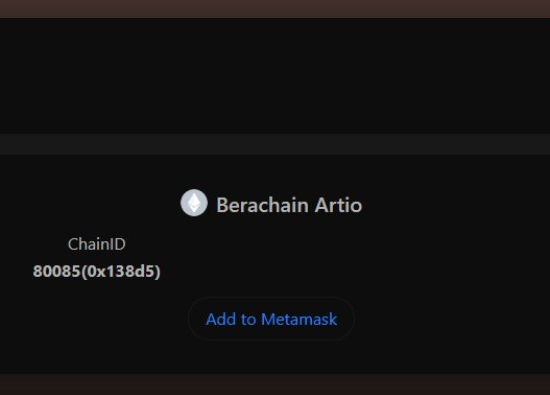Click the Add to Metamask button
Image resolution: width=550 pixels, height=395 pixels.
pyautogui.click(x=271, y=319)
